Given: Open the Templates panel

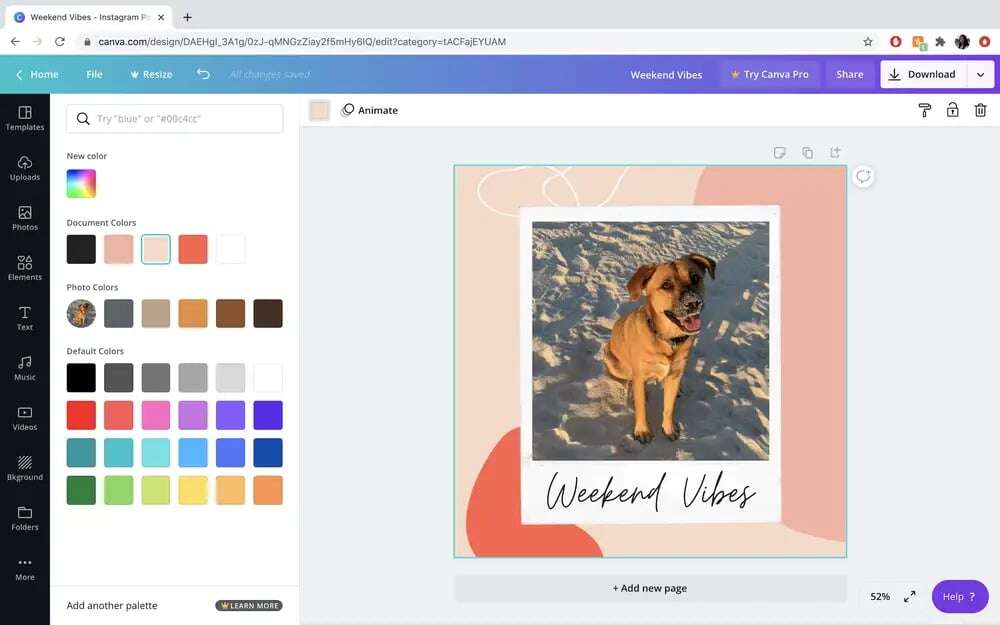Looking at the screenshot, I should 24,118.
